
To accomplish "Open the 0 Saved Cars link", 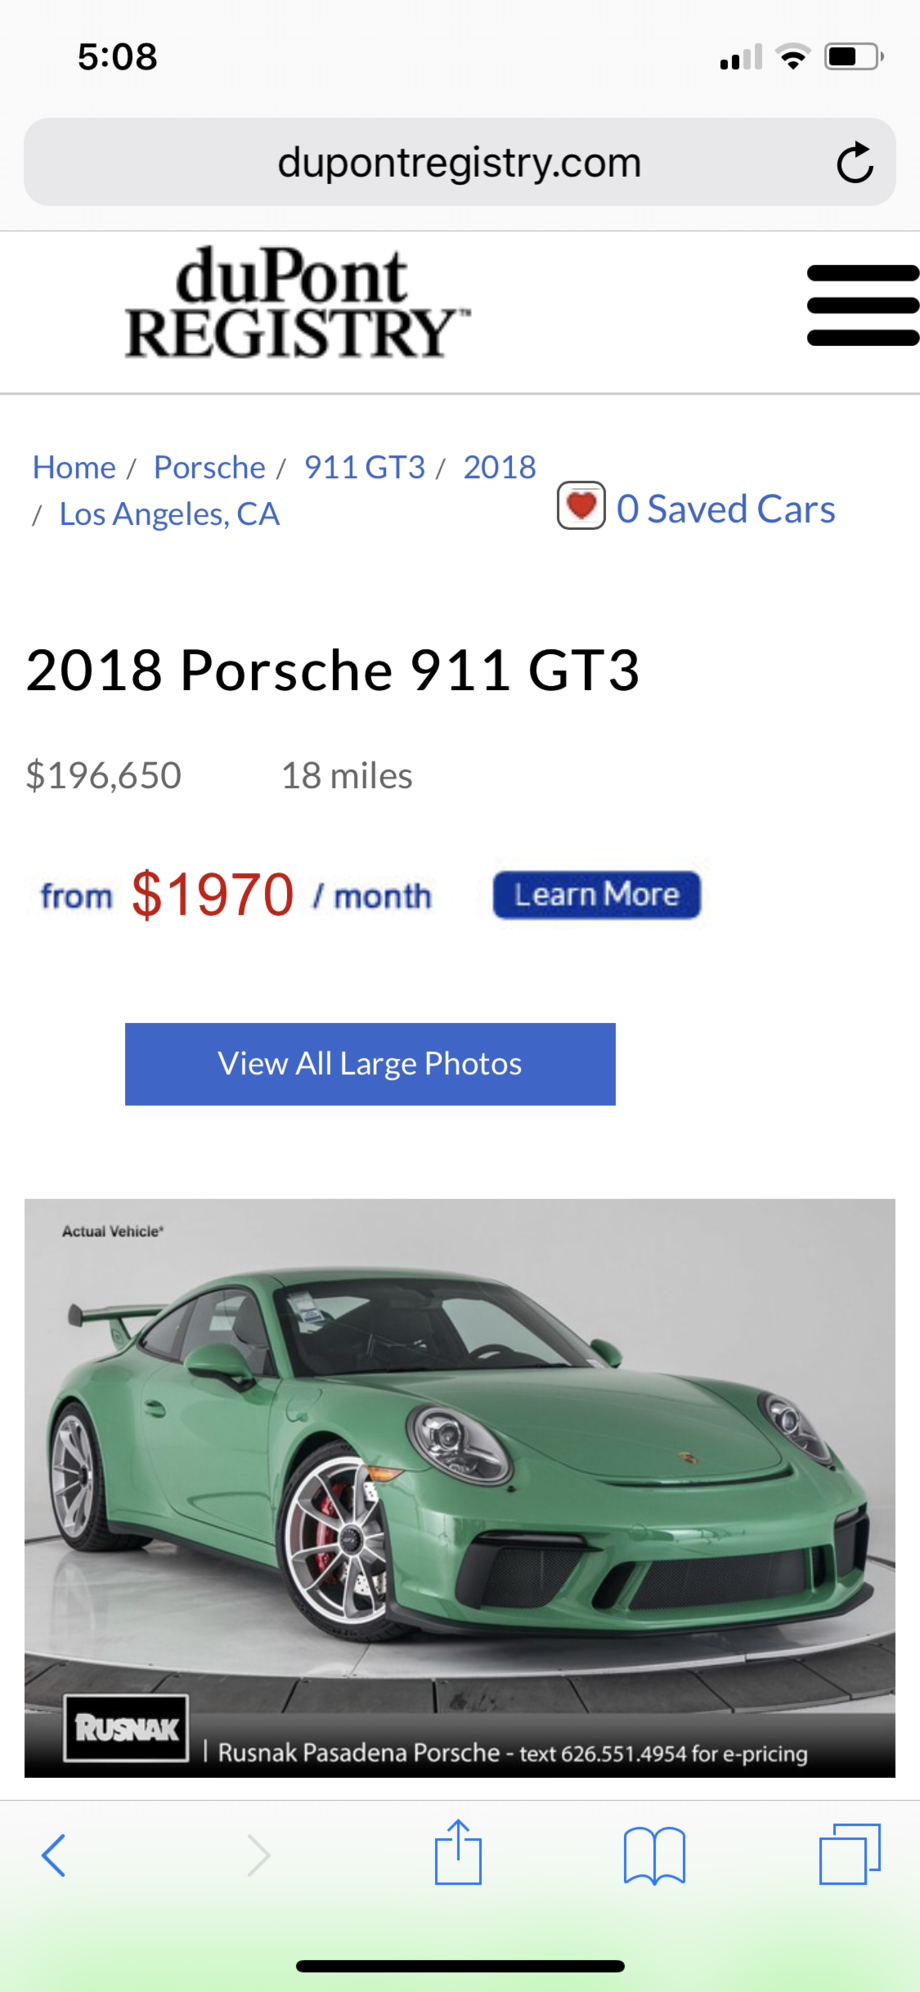I will pos(725,509).
